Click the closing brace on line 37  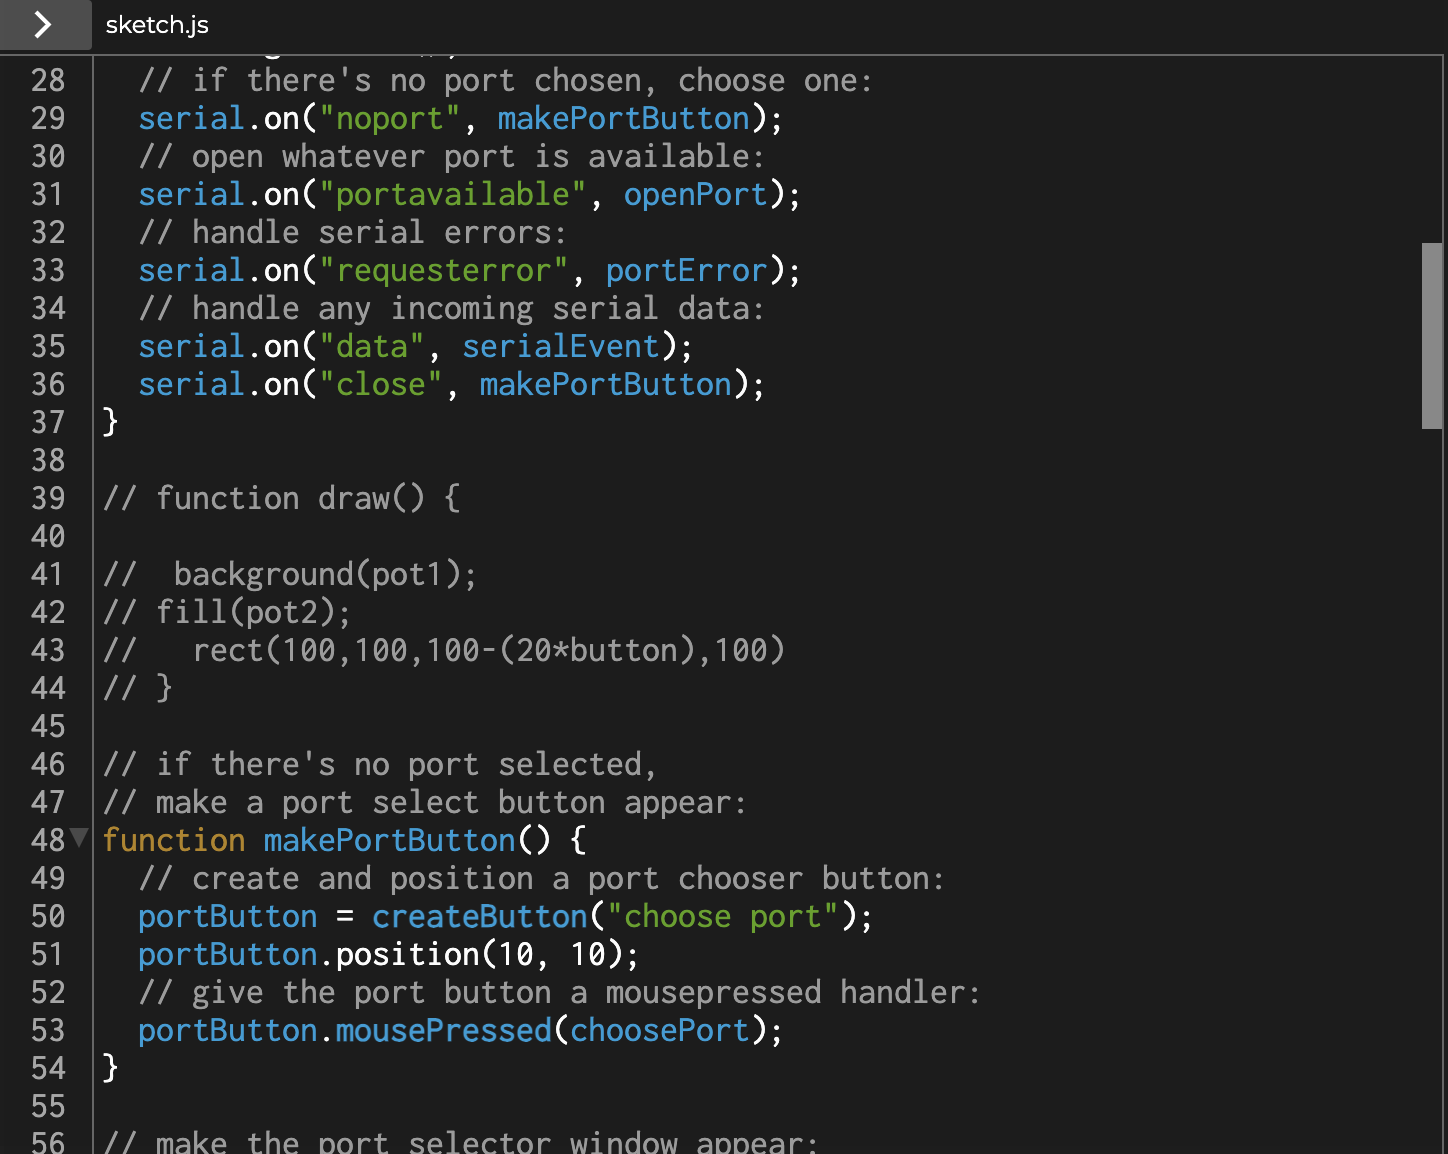(109, 422)
